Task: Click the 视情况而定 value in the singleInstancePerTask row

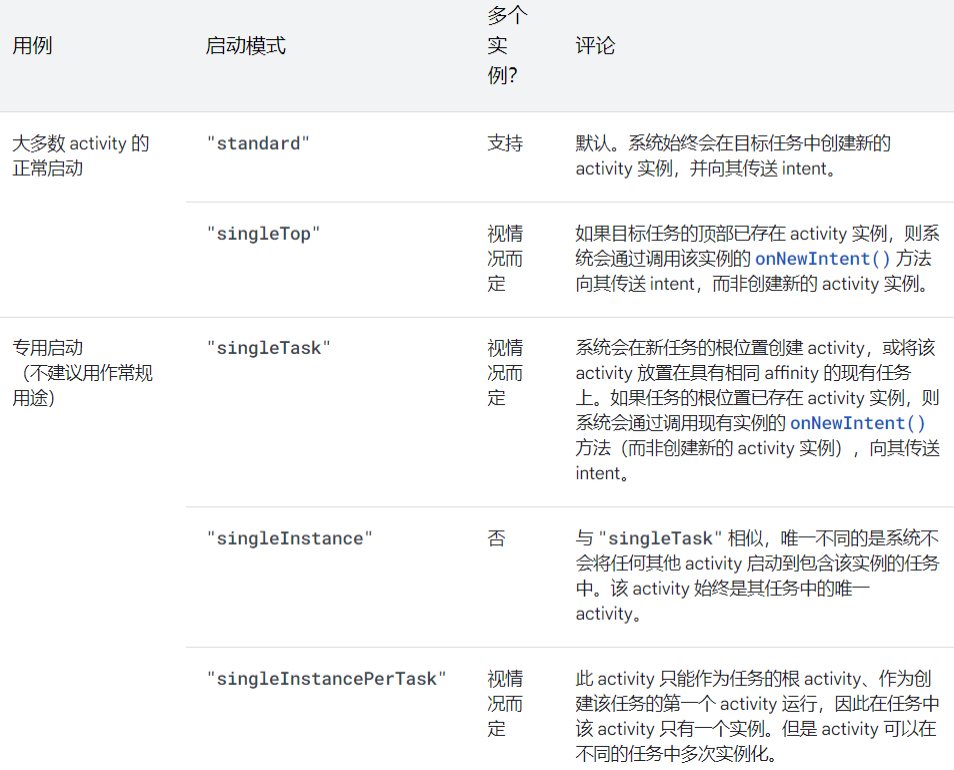Action: [x=505, y=704]
